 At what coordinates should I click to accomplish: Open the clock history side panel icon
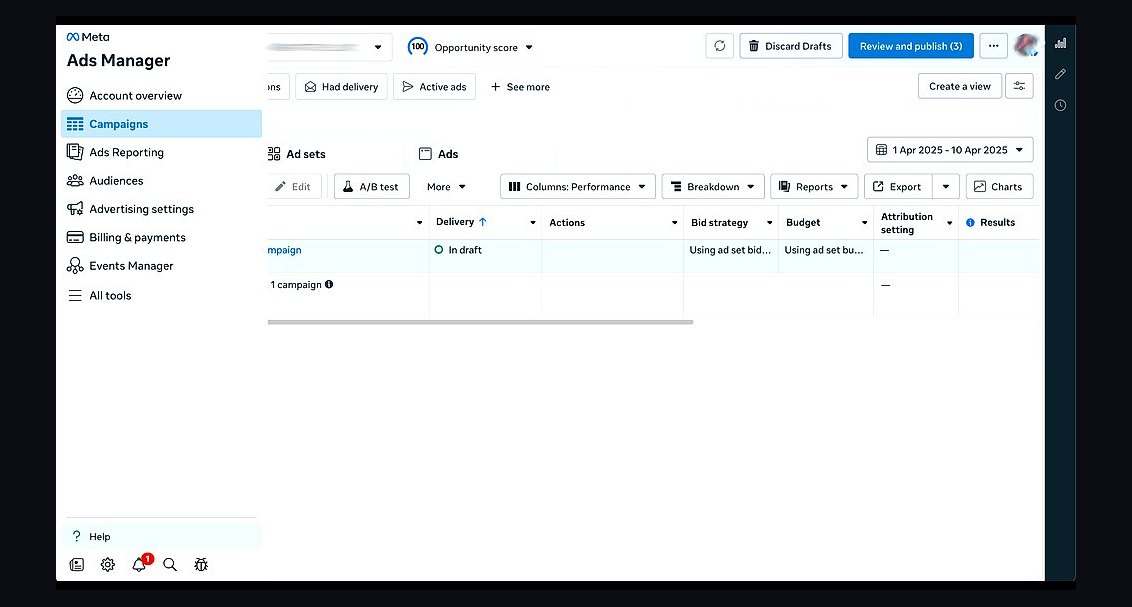pos(1061,105)
